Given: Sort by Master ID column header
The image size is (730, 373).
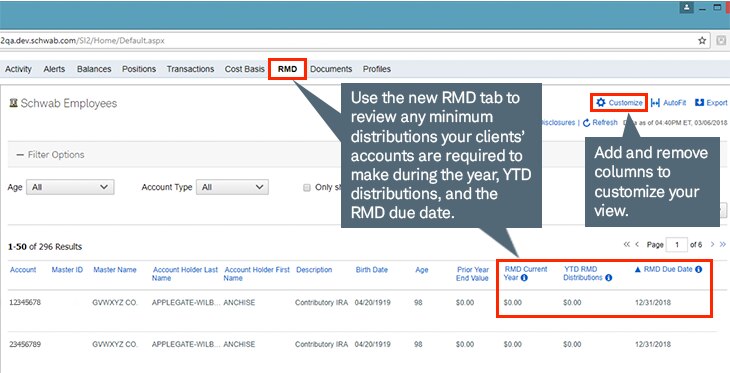Looking at the screenshot, I should [x=67, y=270].
